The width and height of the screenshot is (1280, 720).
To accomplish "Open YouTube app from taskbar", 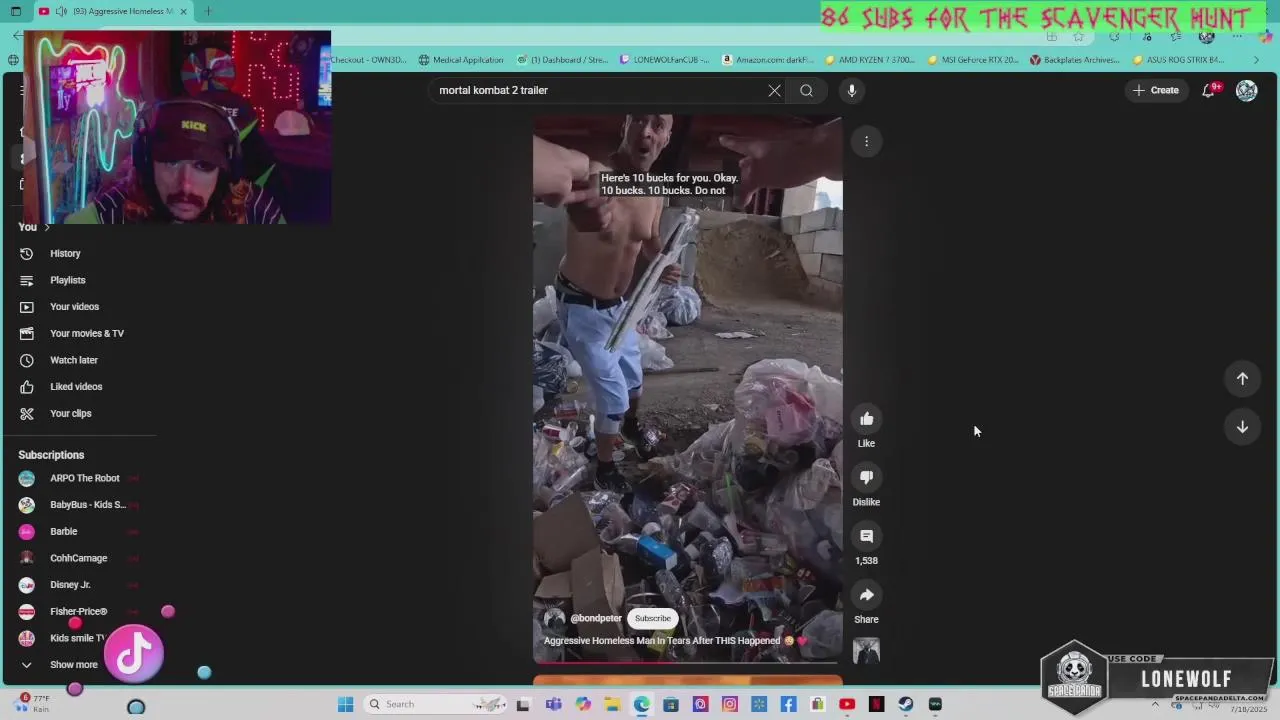I will pyautogui.click(x=847, y=704).
